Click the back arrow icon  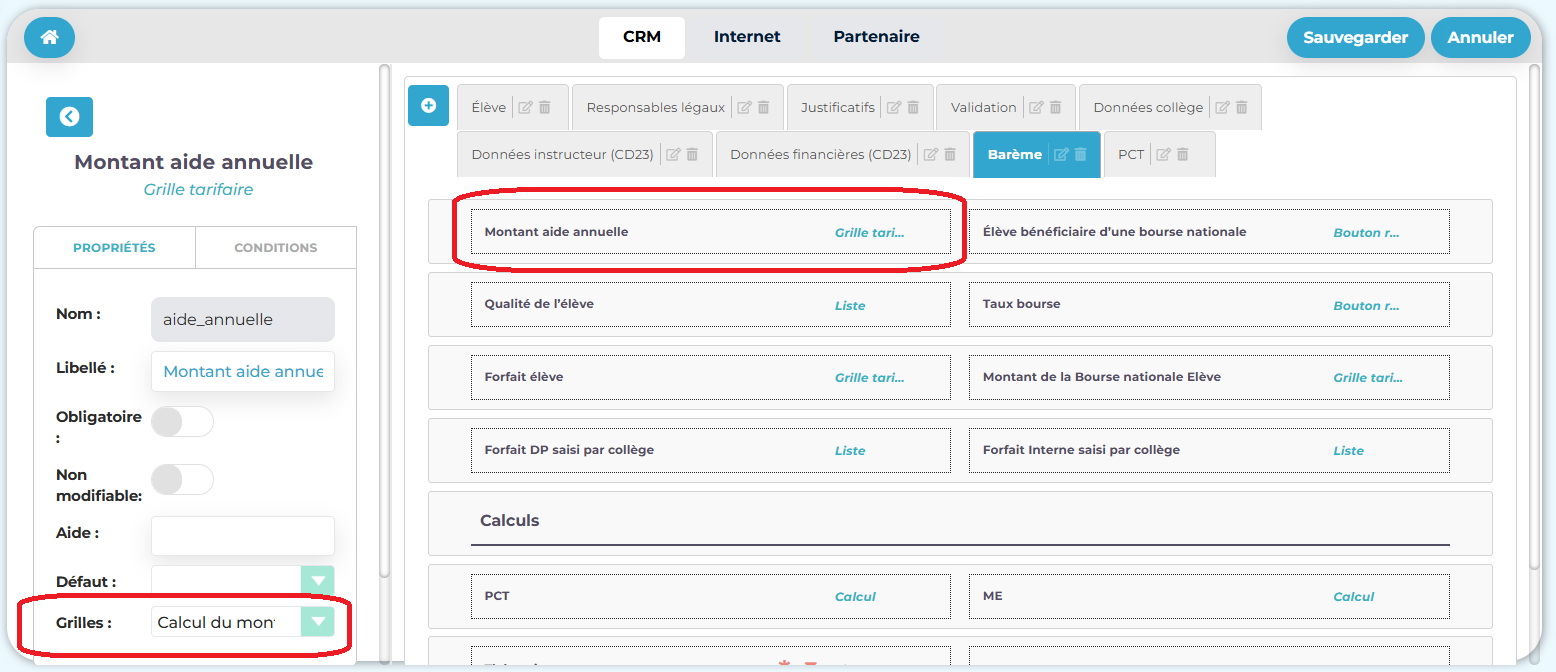click(x=69, y=117)
